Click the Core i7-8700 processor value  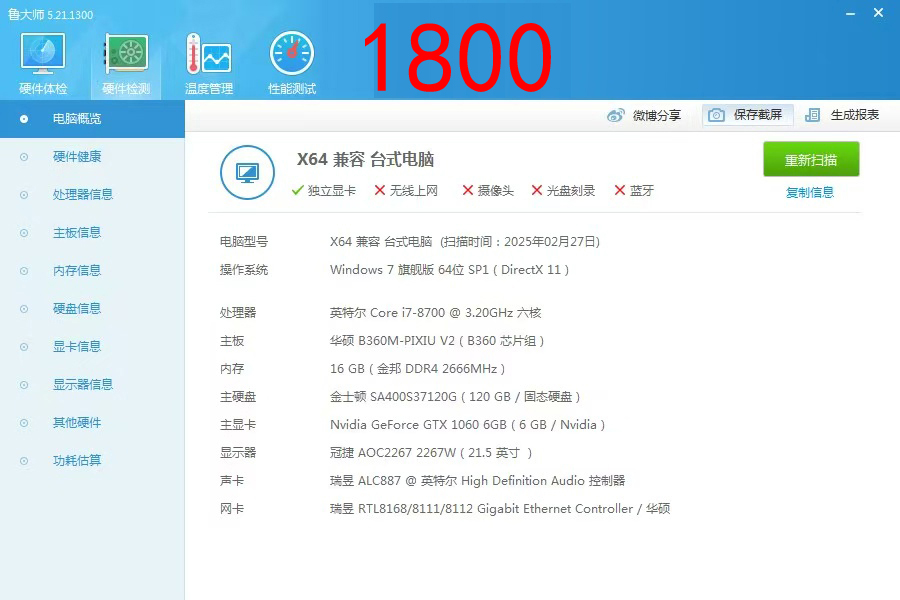point(435,313)
